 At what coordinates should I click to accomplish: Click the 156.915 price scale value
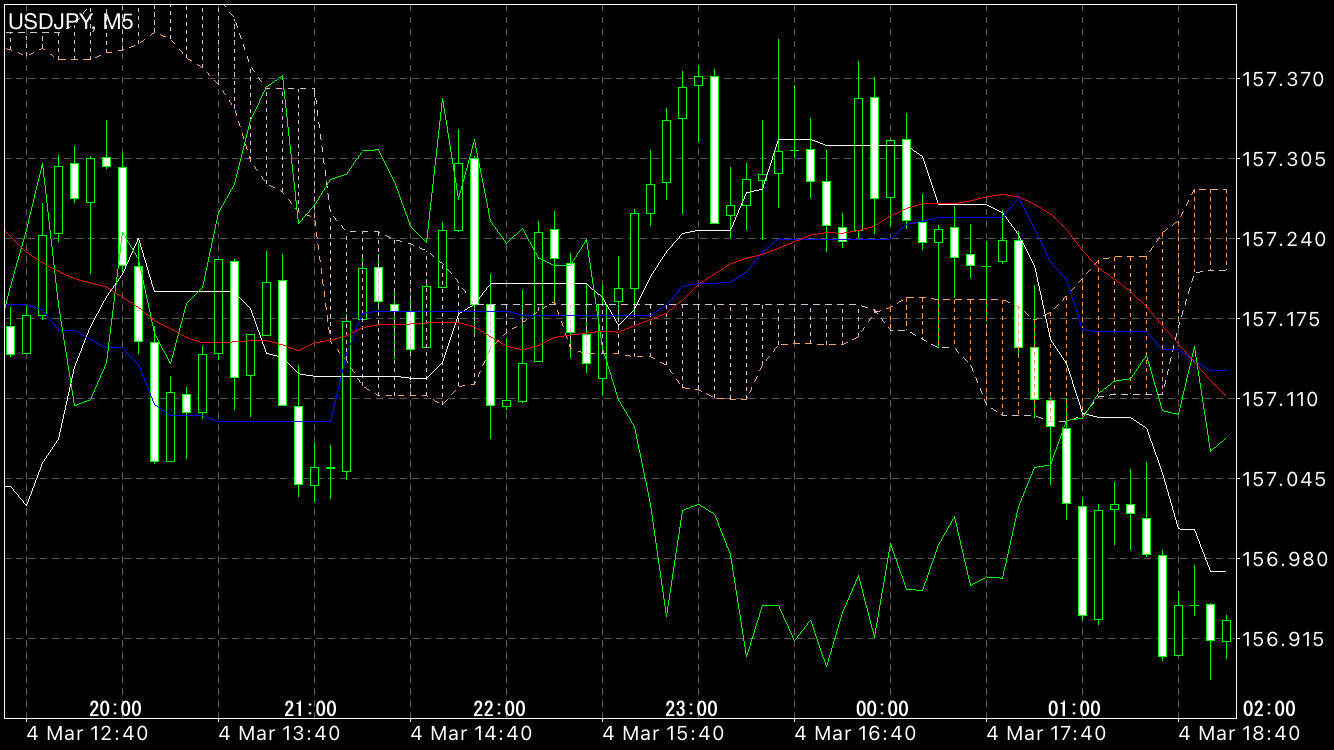point(1280,639)
